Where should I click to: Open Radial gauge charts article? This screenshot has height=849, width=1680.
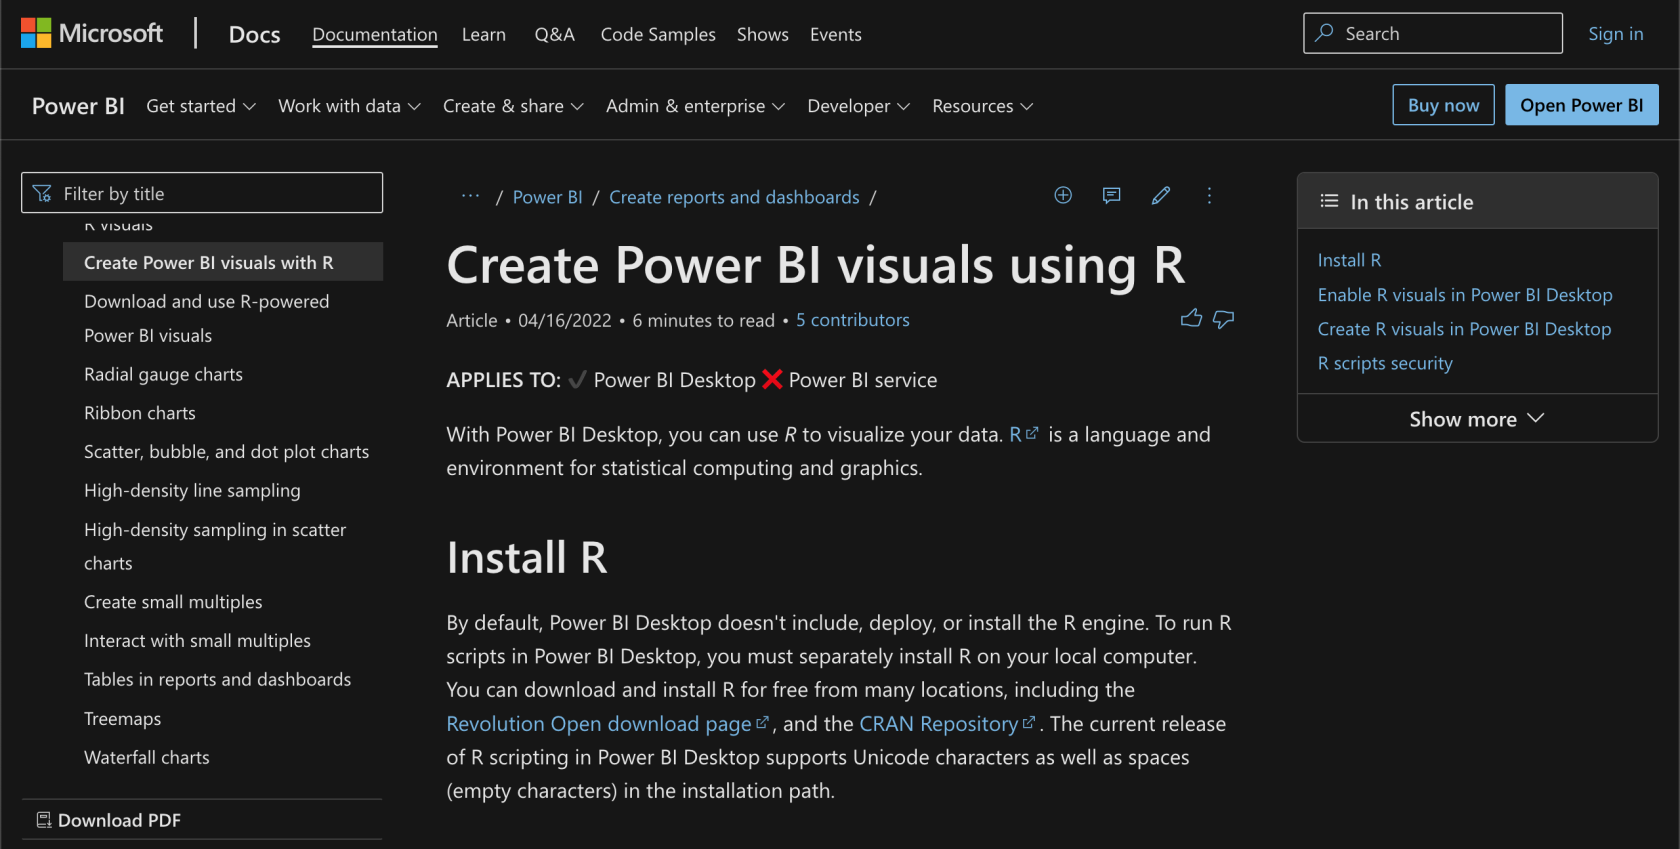click(163, 374)
